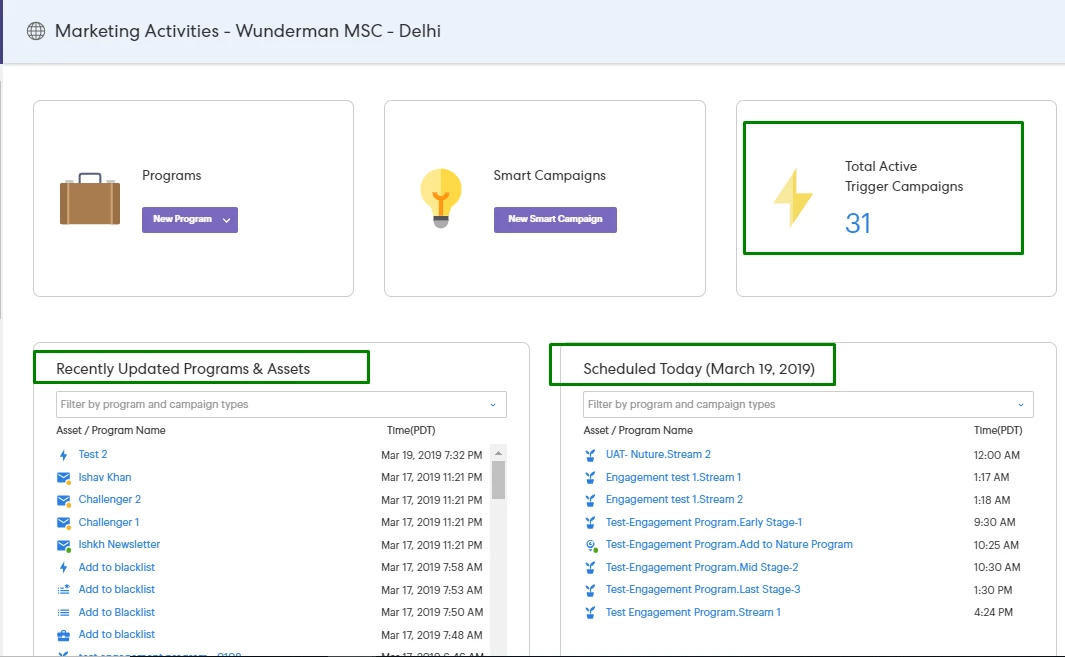The width and height of the screenshot is (1065, 657).
Task: Expand Scheduled Today filter by program types dropdown
Action: (x=808, y=404)
